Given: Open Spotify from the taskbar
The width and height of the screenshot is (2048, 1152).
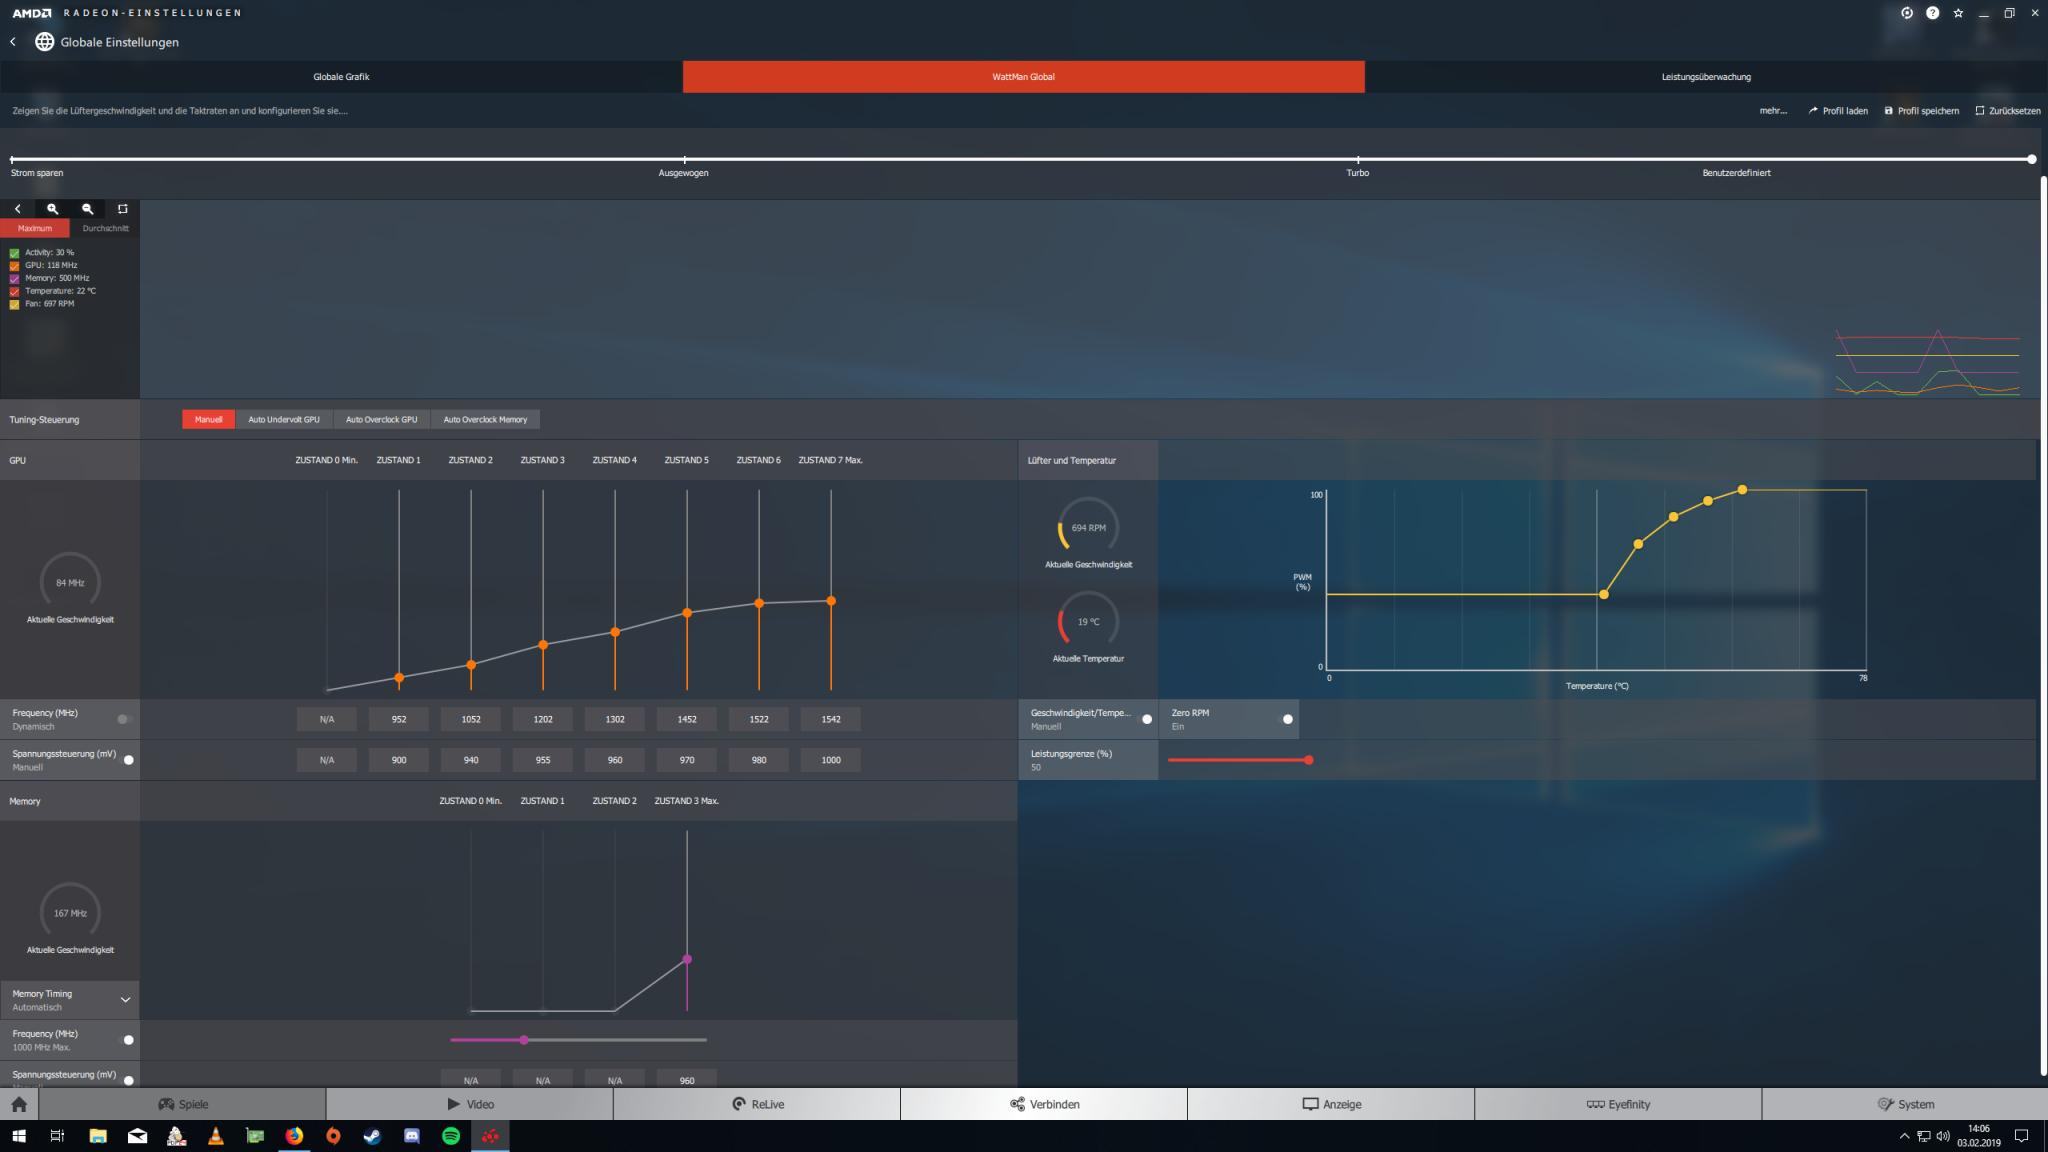Looking at the screenshot, I should pos(451,1136).
